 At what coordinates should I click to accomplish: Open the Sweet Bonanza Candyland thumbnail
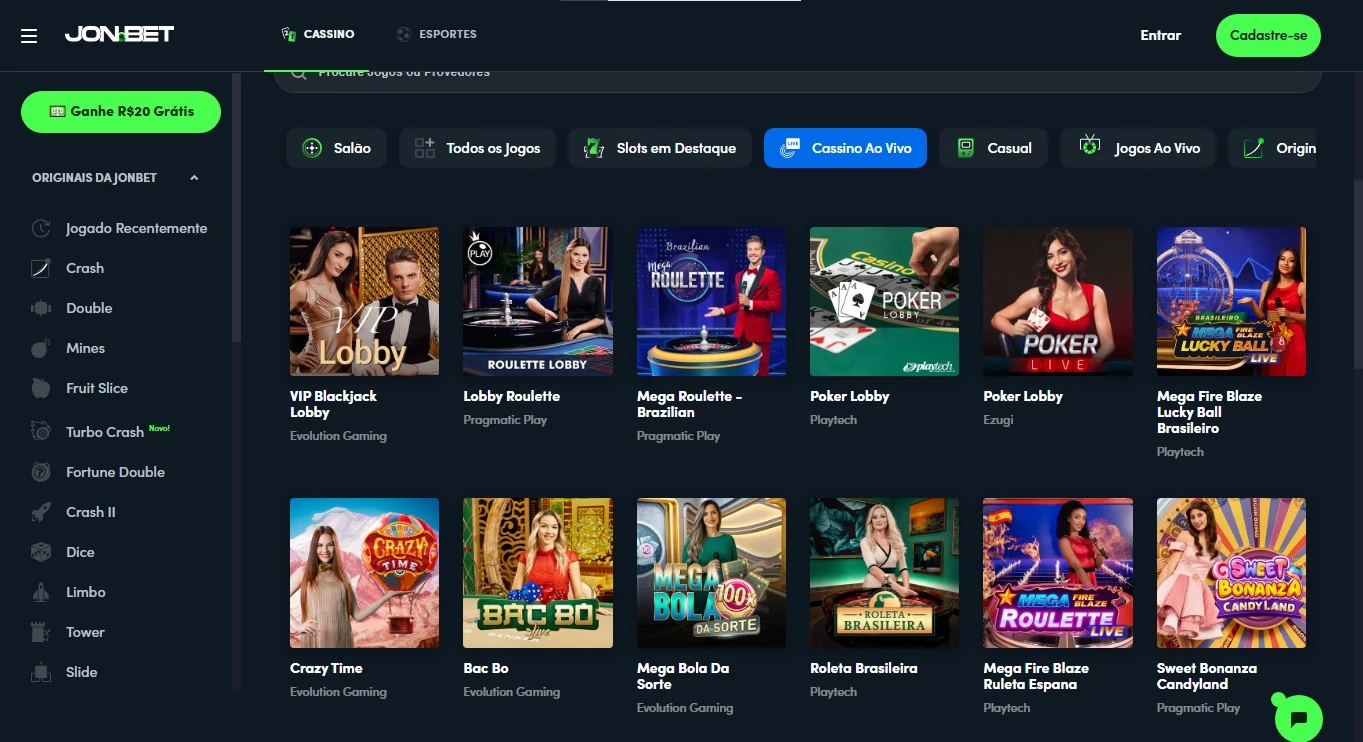point(1231,573)
